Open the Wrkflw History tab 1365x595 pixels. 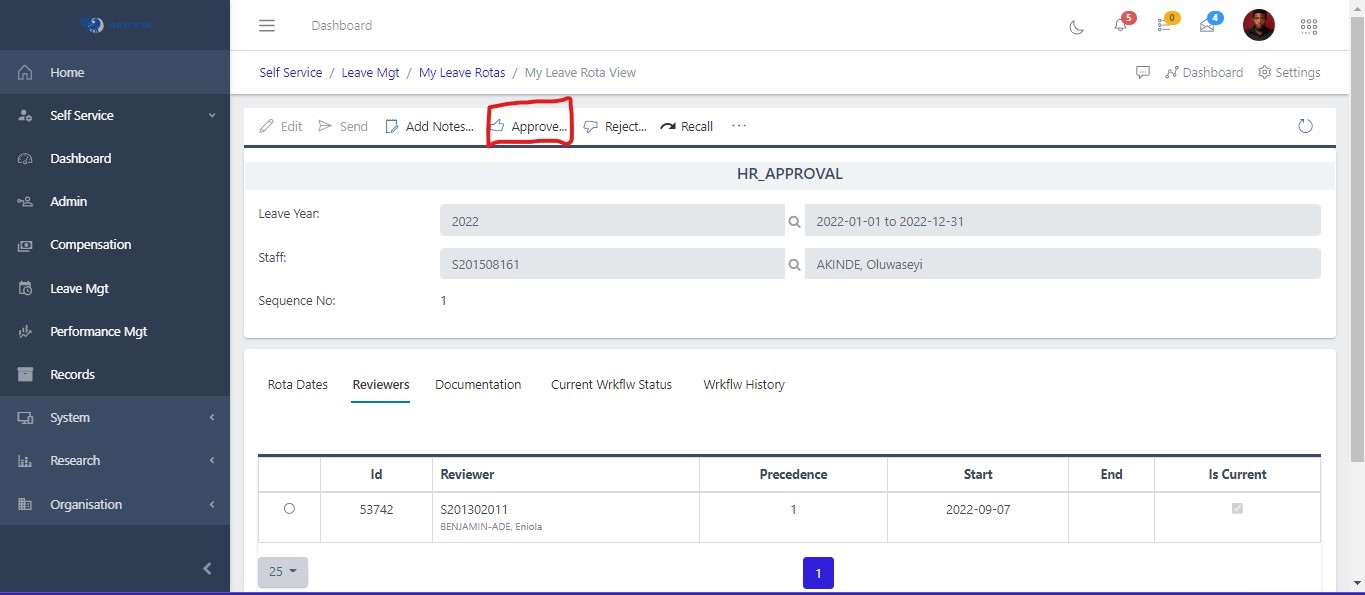[x=743, y=385]
